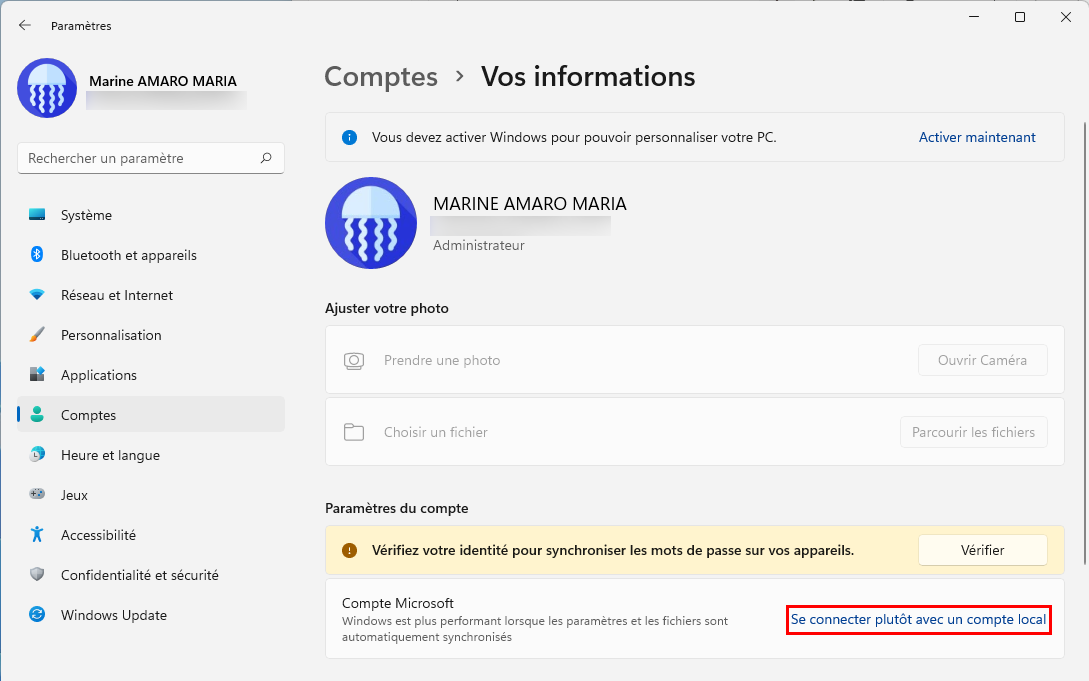Image resolution: width=1089 pixels, height=681 pixels.
Task: Select Applications in the sidebar
Action: [x=151, y=375]
